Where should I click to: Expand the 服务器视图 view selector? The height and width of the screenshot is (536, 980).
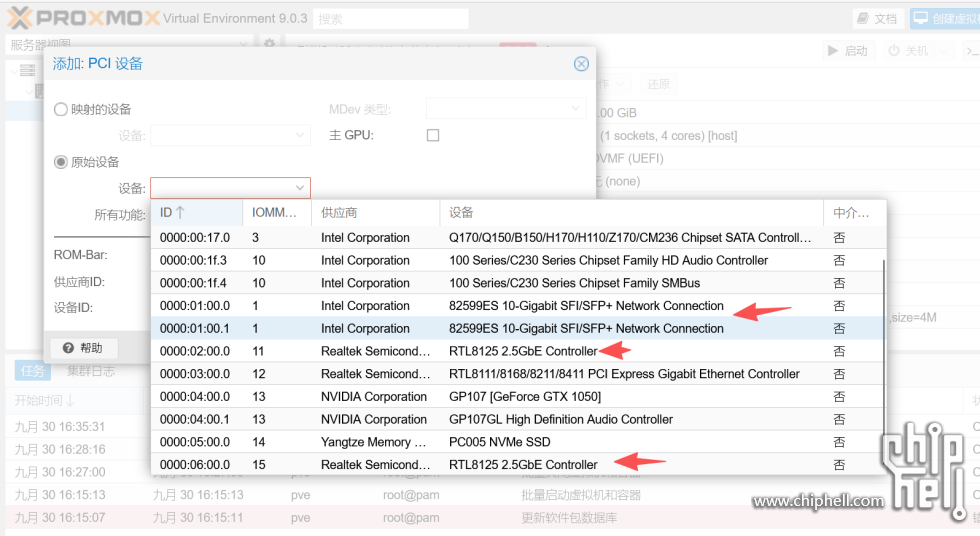(244, 44)
